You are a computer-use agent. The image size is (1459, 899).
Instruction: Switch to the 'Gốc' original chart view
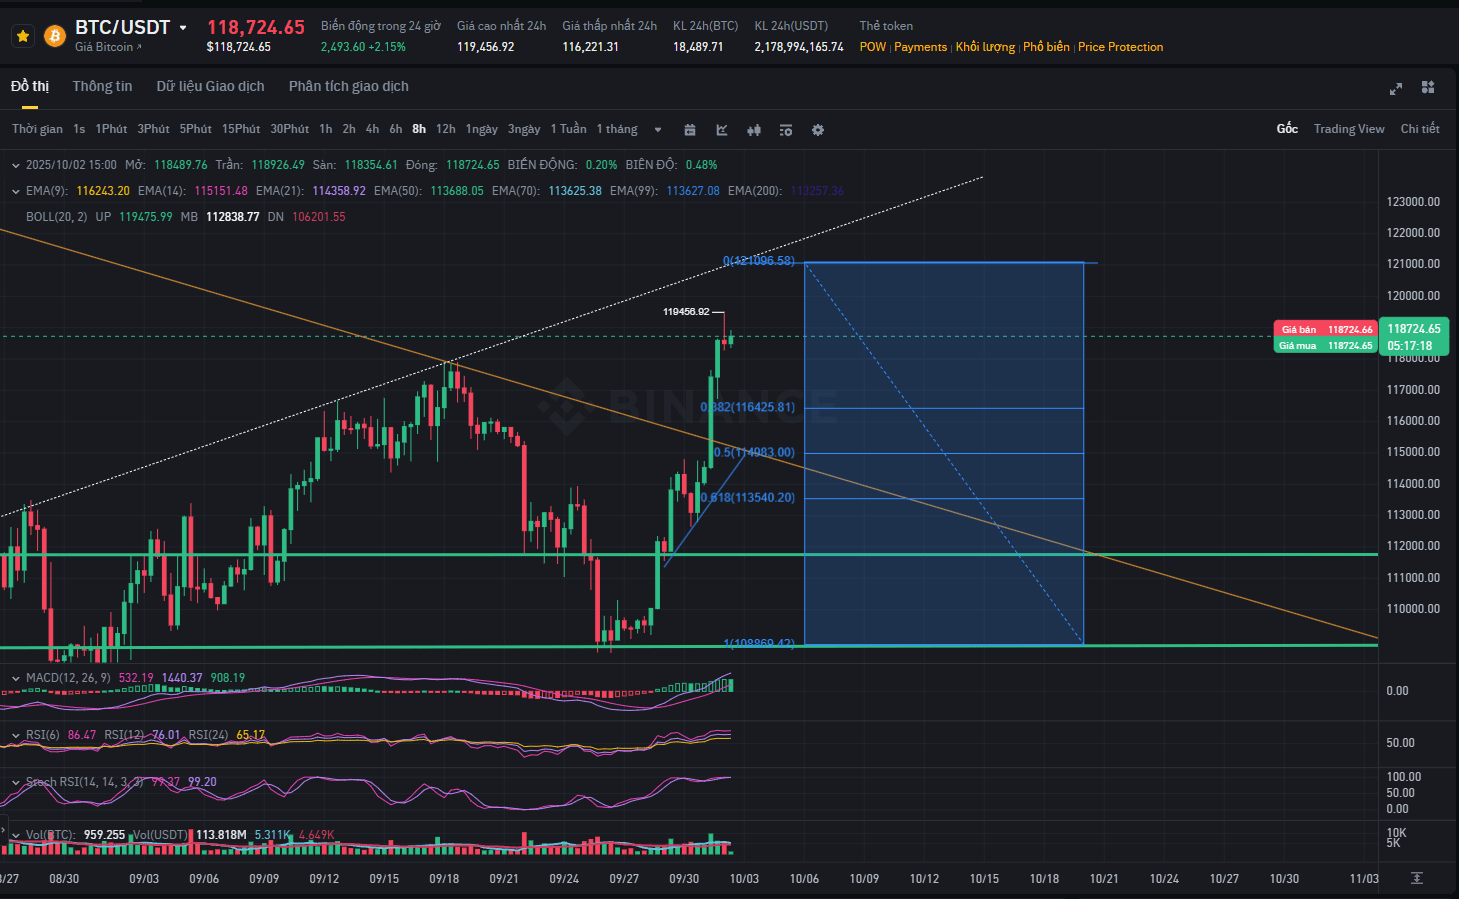pyautogui.click(x=1287, y=129)
